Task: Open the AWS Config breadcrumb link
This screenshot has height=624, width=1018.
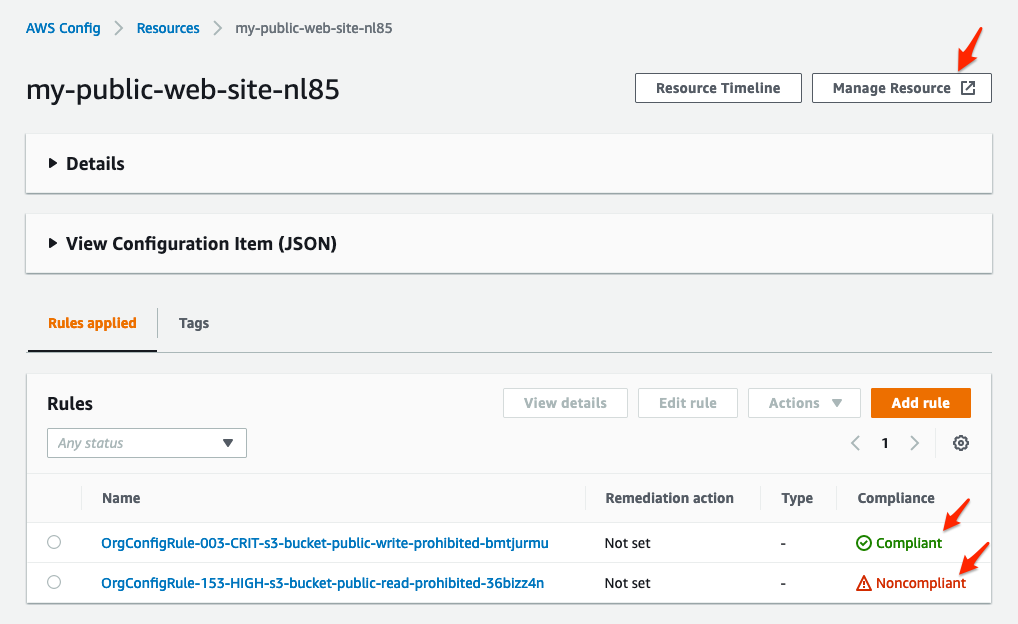Action: (63, 29)
